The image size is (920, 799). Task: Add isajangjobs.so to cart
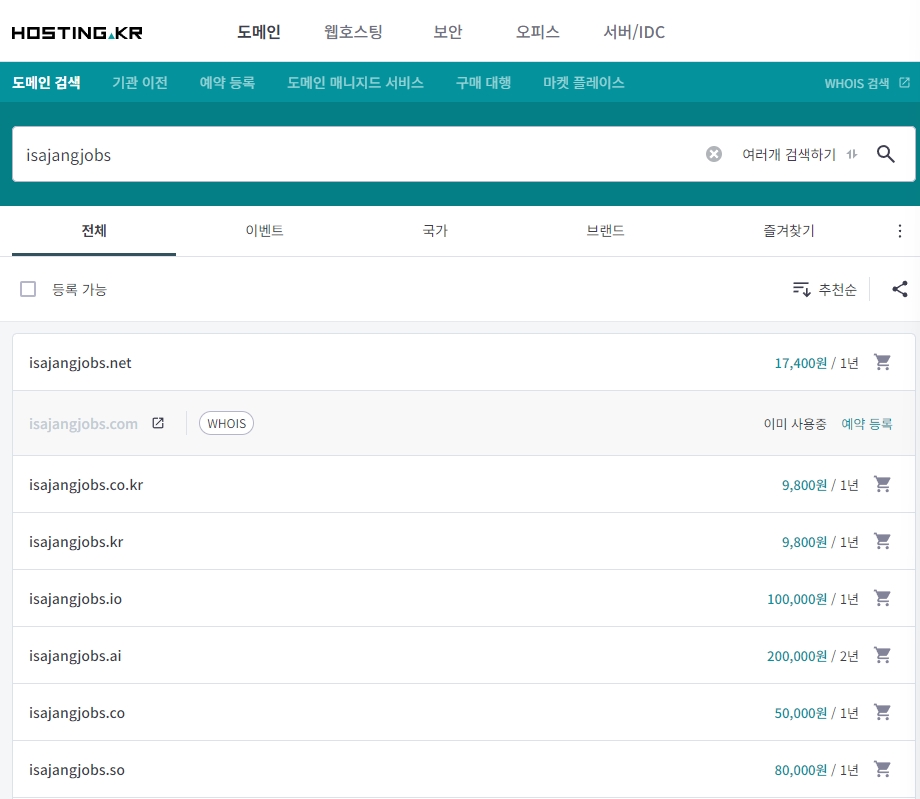[882, 769]
